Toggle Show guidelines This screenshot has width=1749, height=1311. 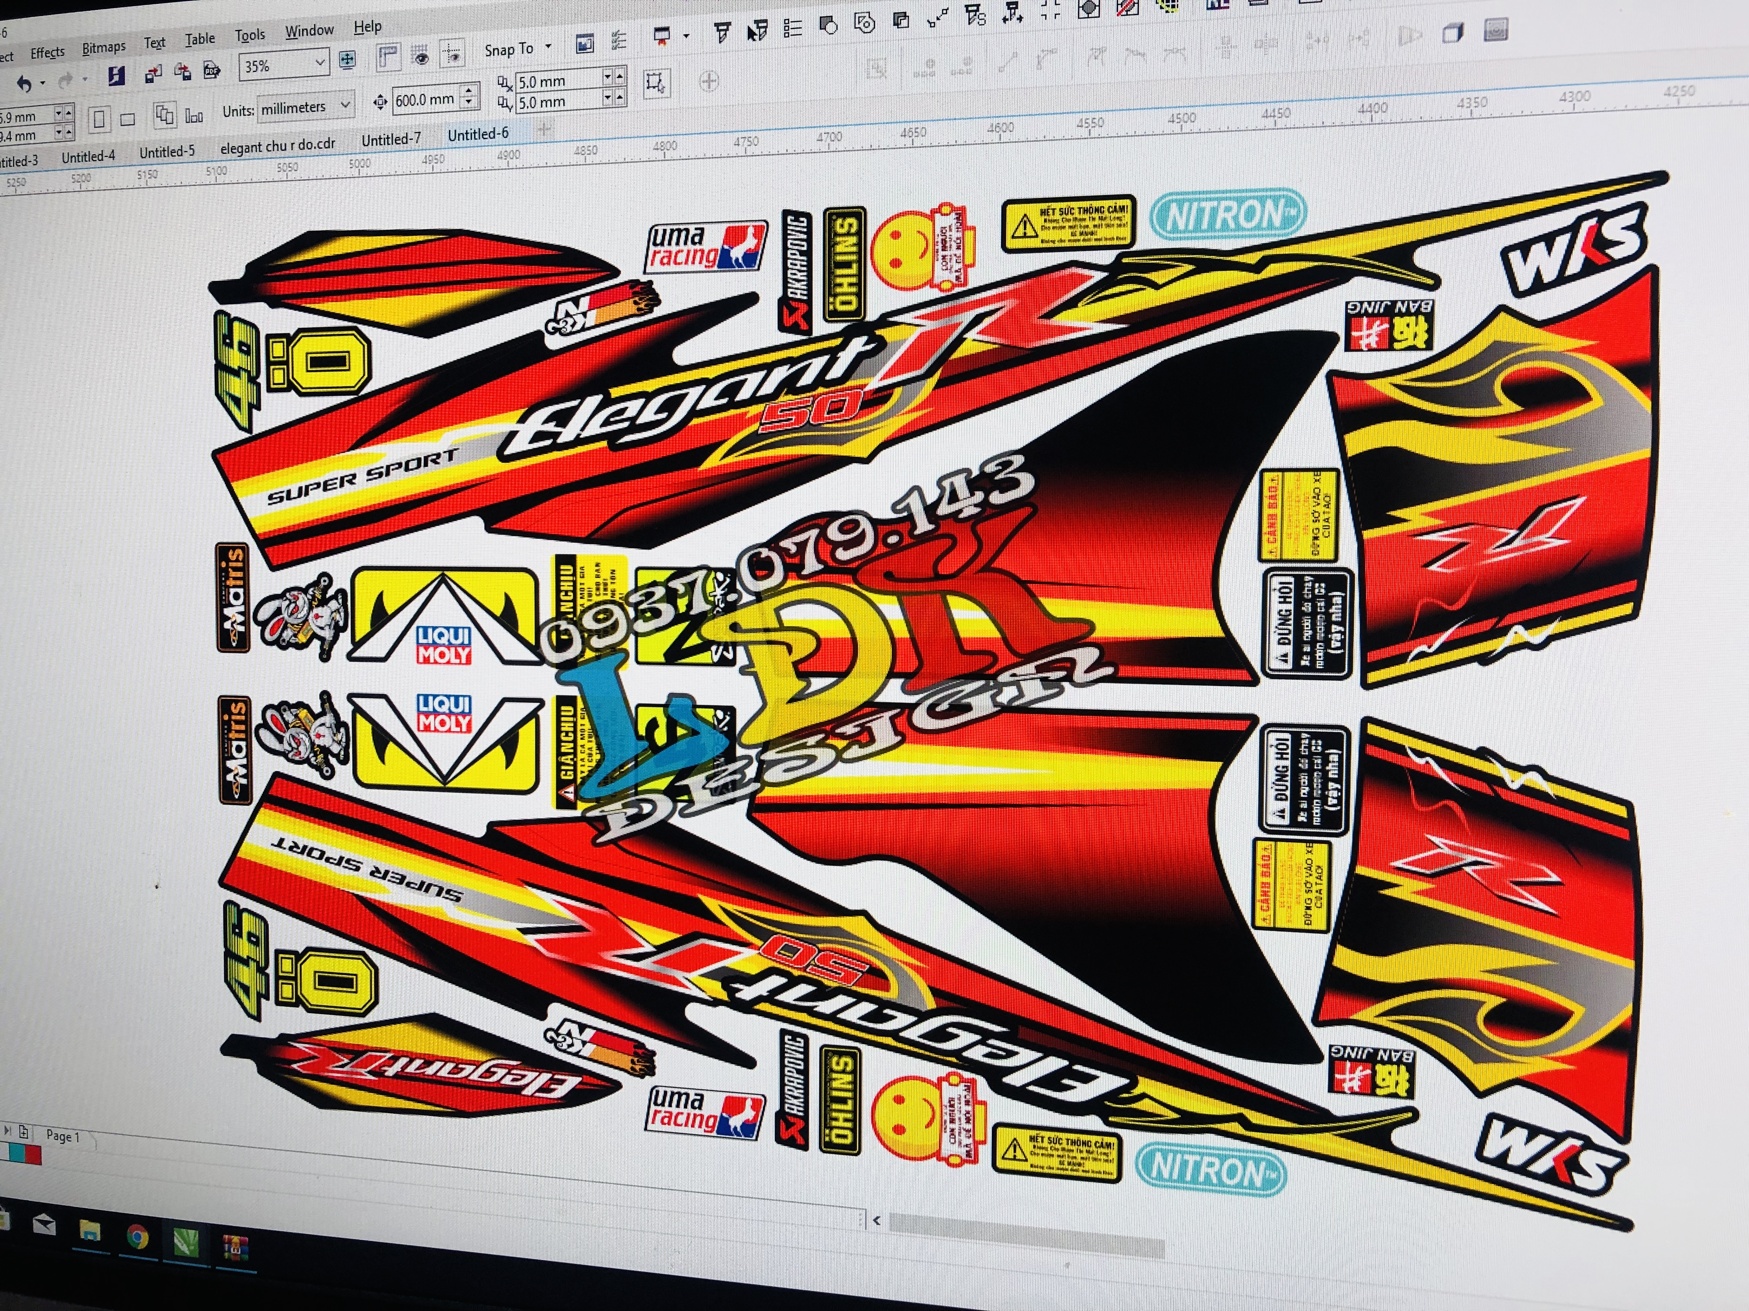452,53
